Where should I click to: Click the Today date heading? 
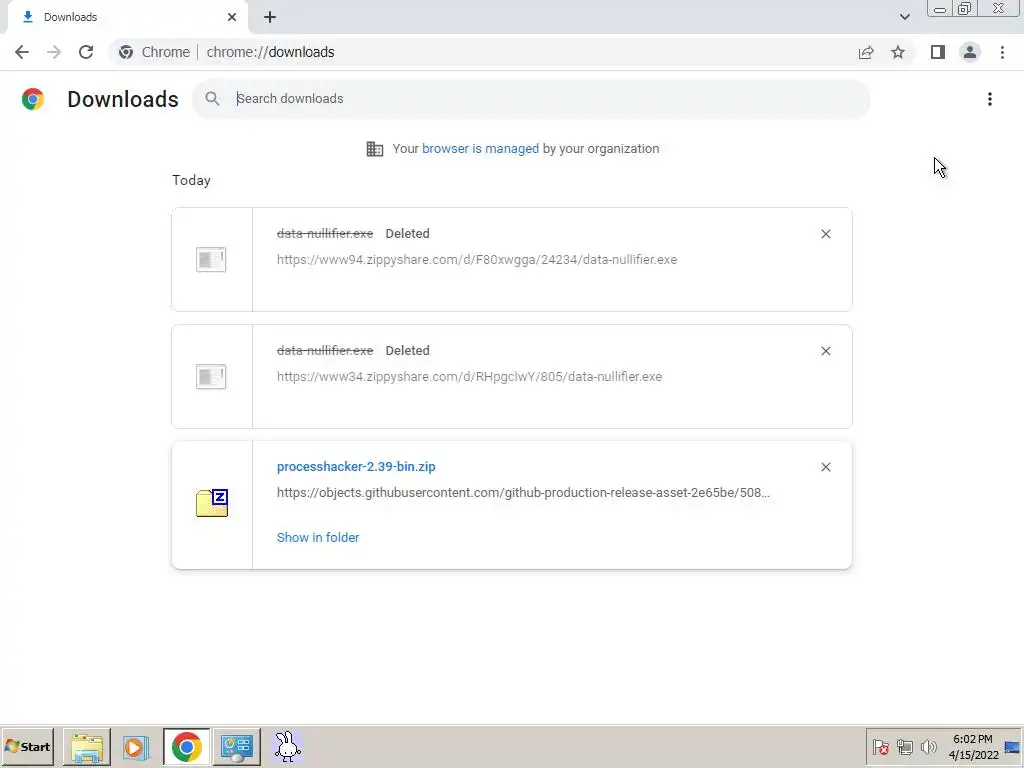(191, 180)
